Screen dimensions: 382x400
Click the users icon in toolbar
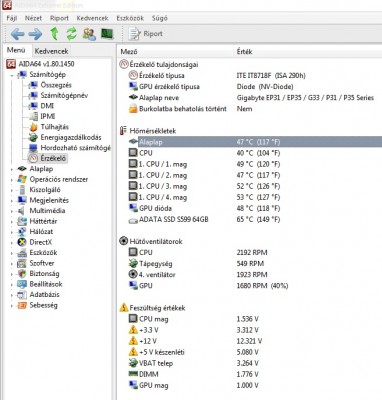89,34
